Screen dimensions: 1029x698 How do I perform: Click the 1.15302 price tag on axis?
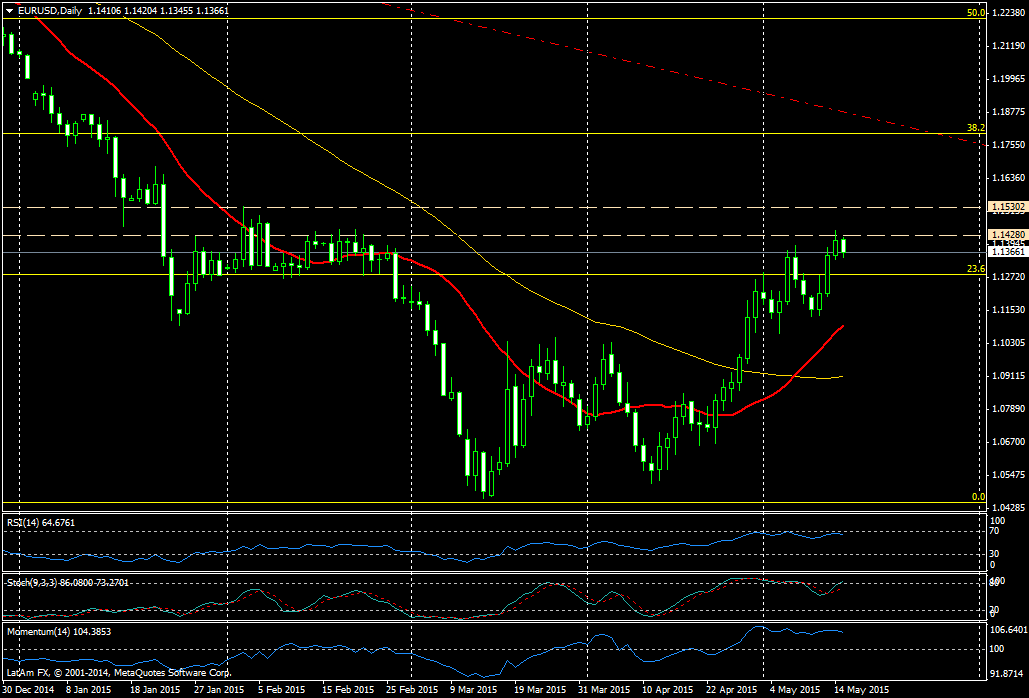click(1008, 207)
